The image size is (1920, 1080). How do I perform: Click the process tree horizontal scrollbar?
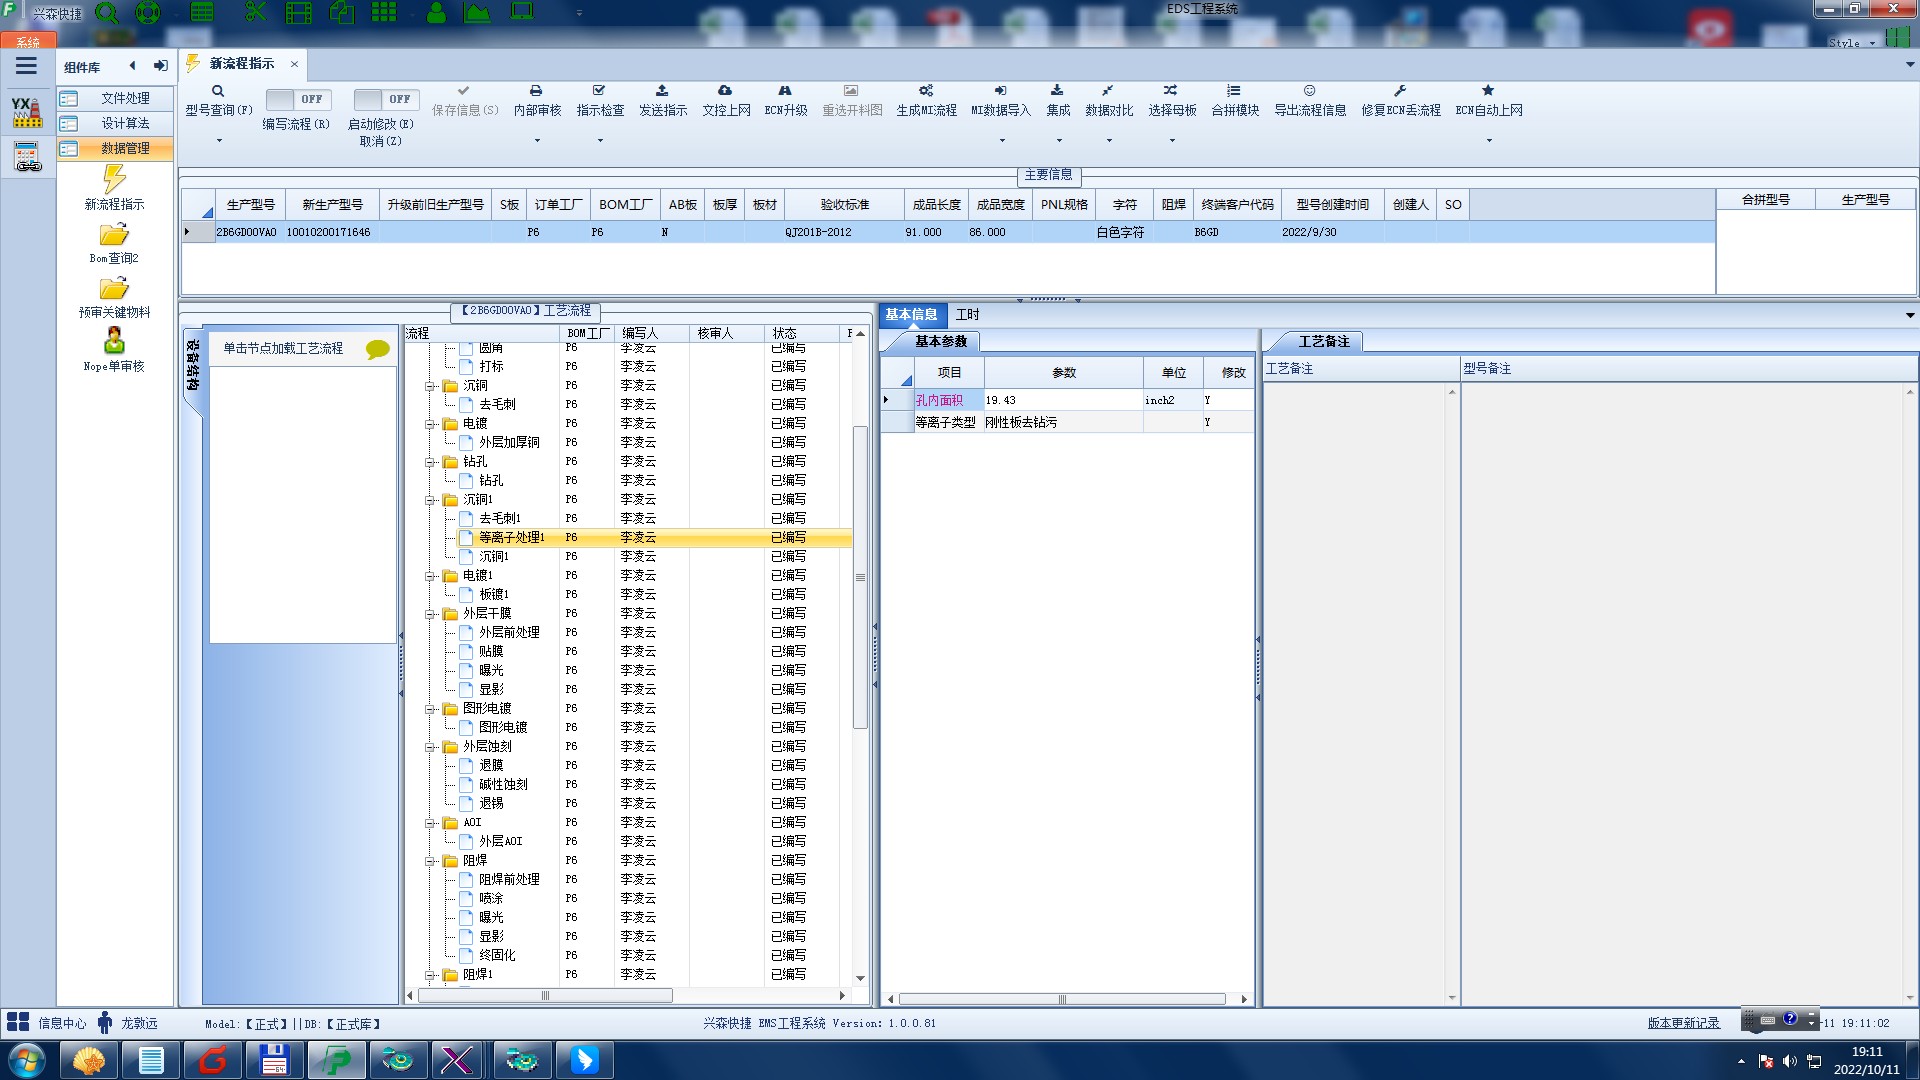click(545, 996)
